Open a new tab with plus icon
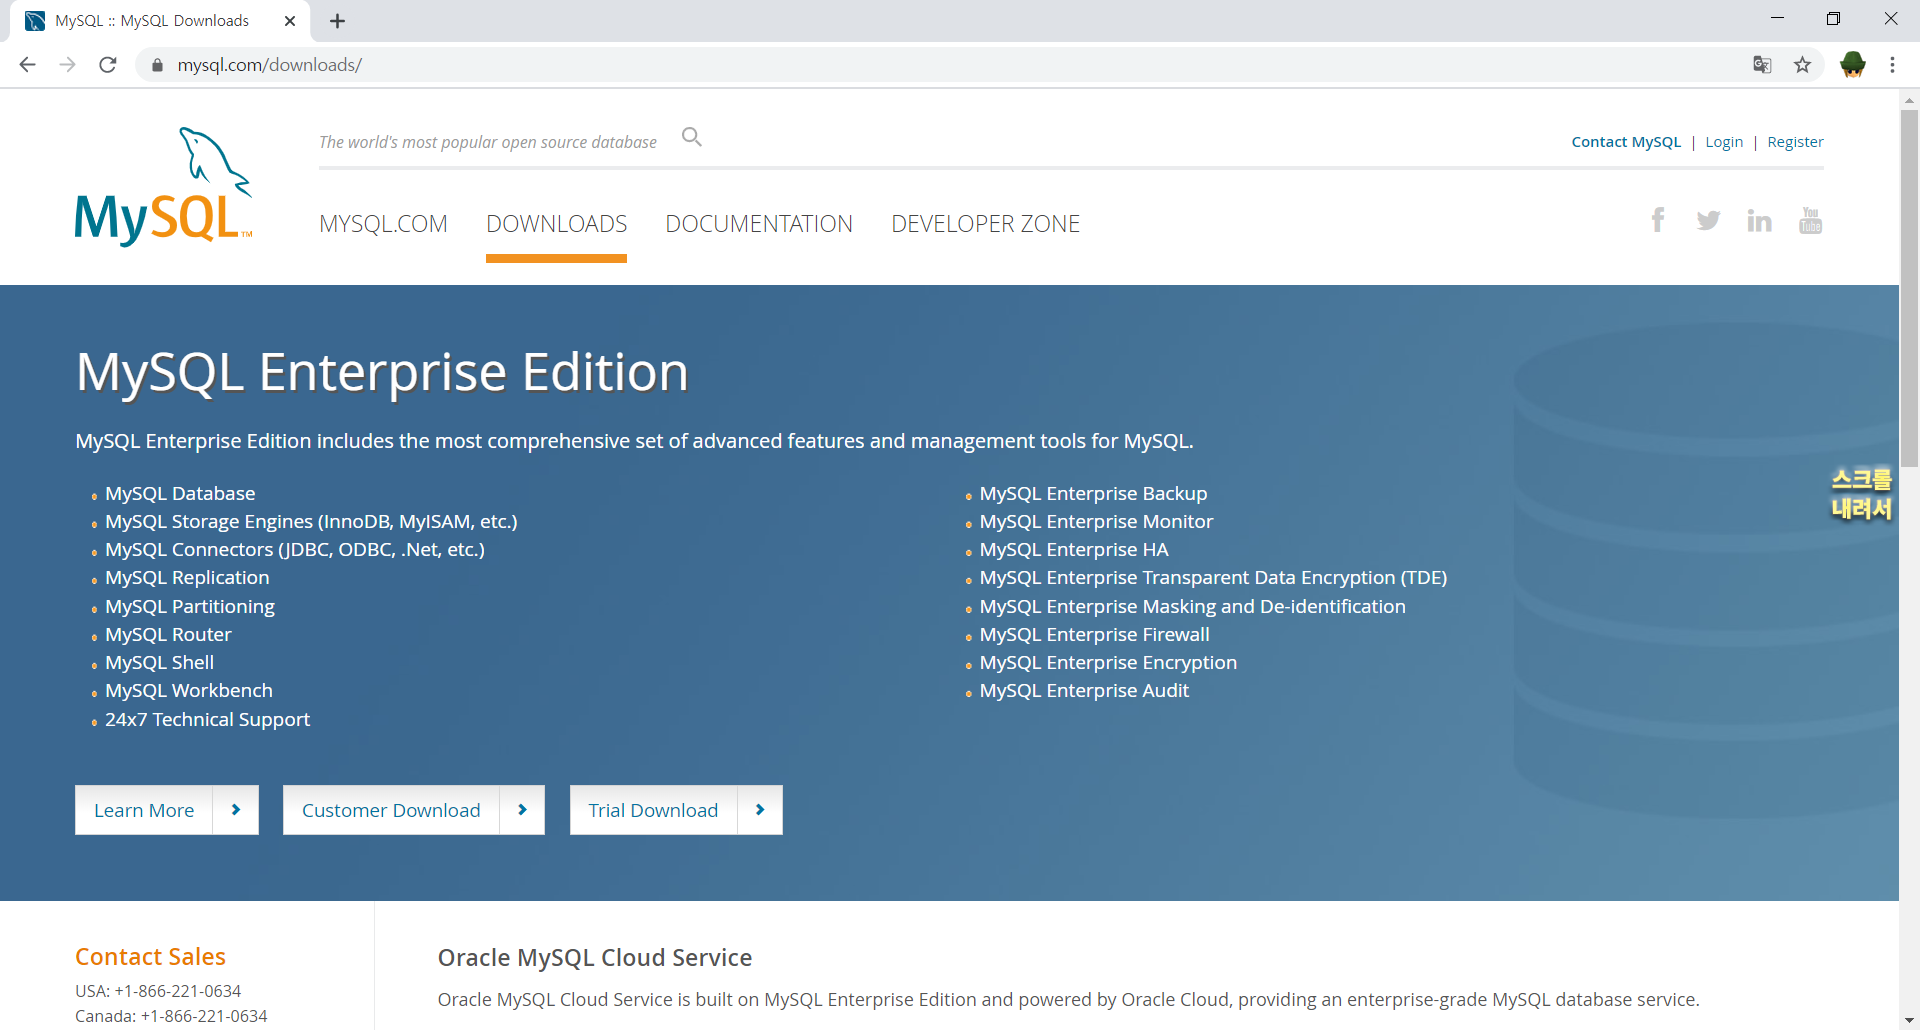The width and height of the screenshot is (1920, 1030). coord(338,21)
